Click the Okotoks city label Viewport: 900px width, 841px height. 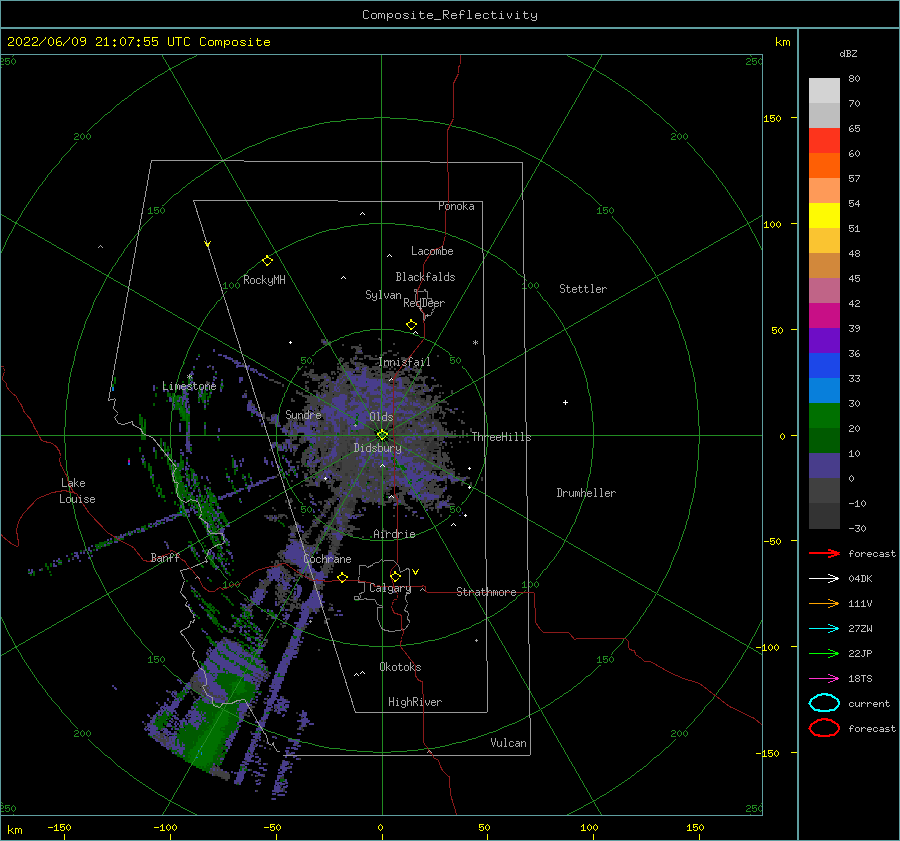click(401, 667)
